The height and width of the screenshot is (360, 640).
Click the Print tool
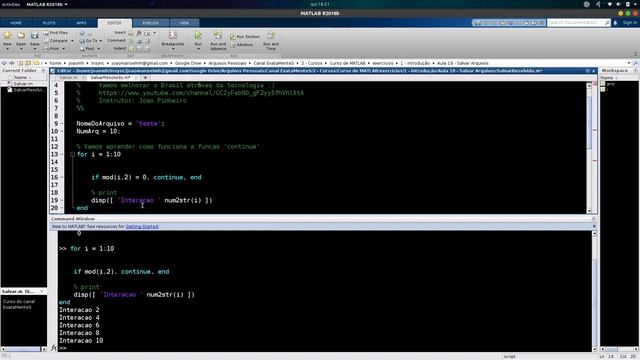(x=52, y=49)
